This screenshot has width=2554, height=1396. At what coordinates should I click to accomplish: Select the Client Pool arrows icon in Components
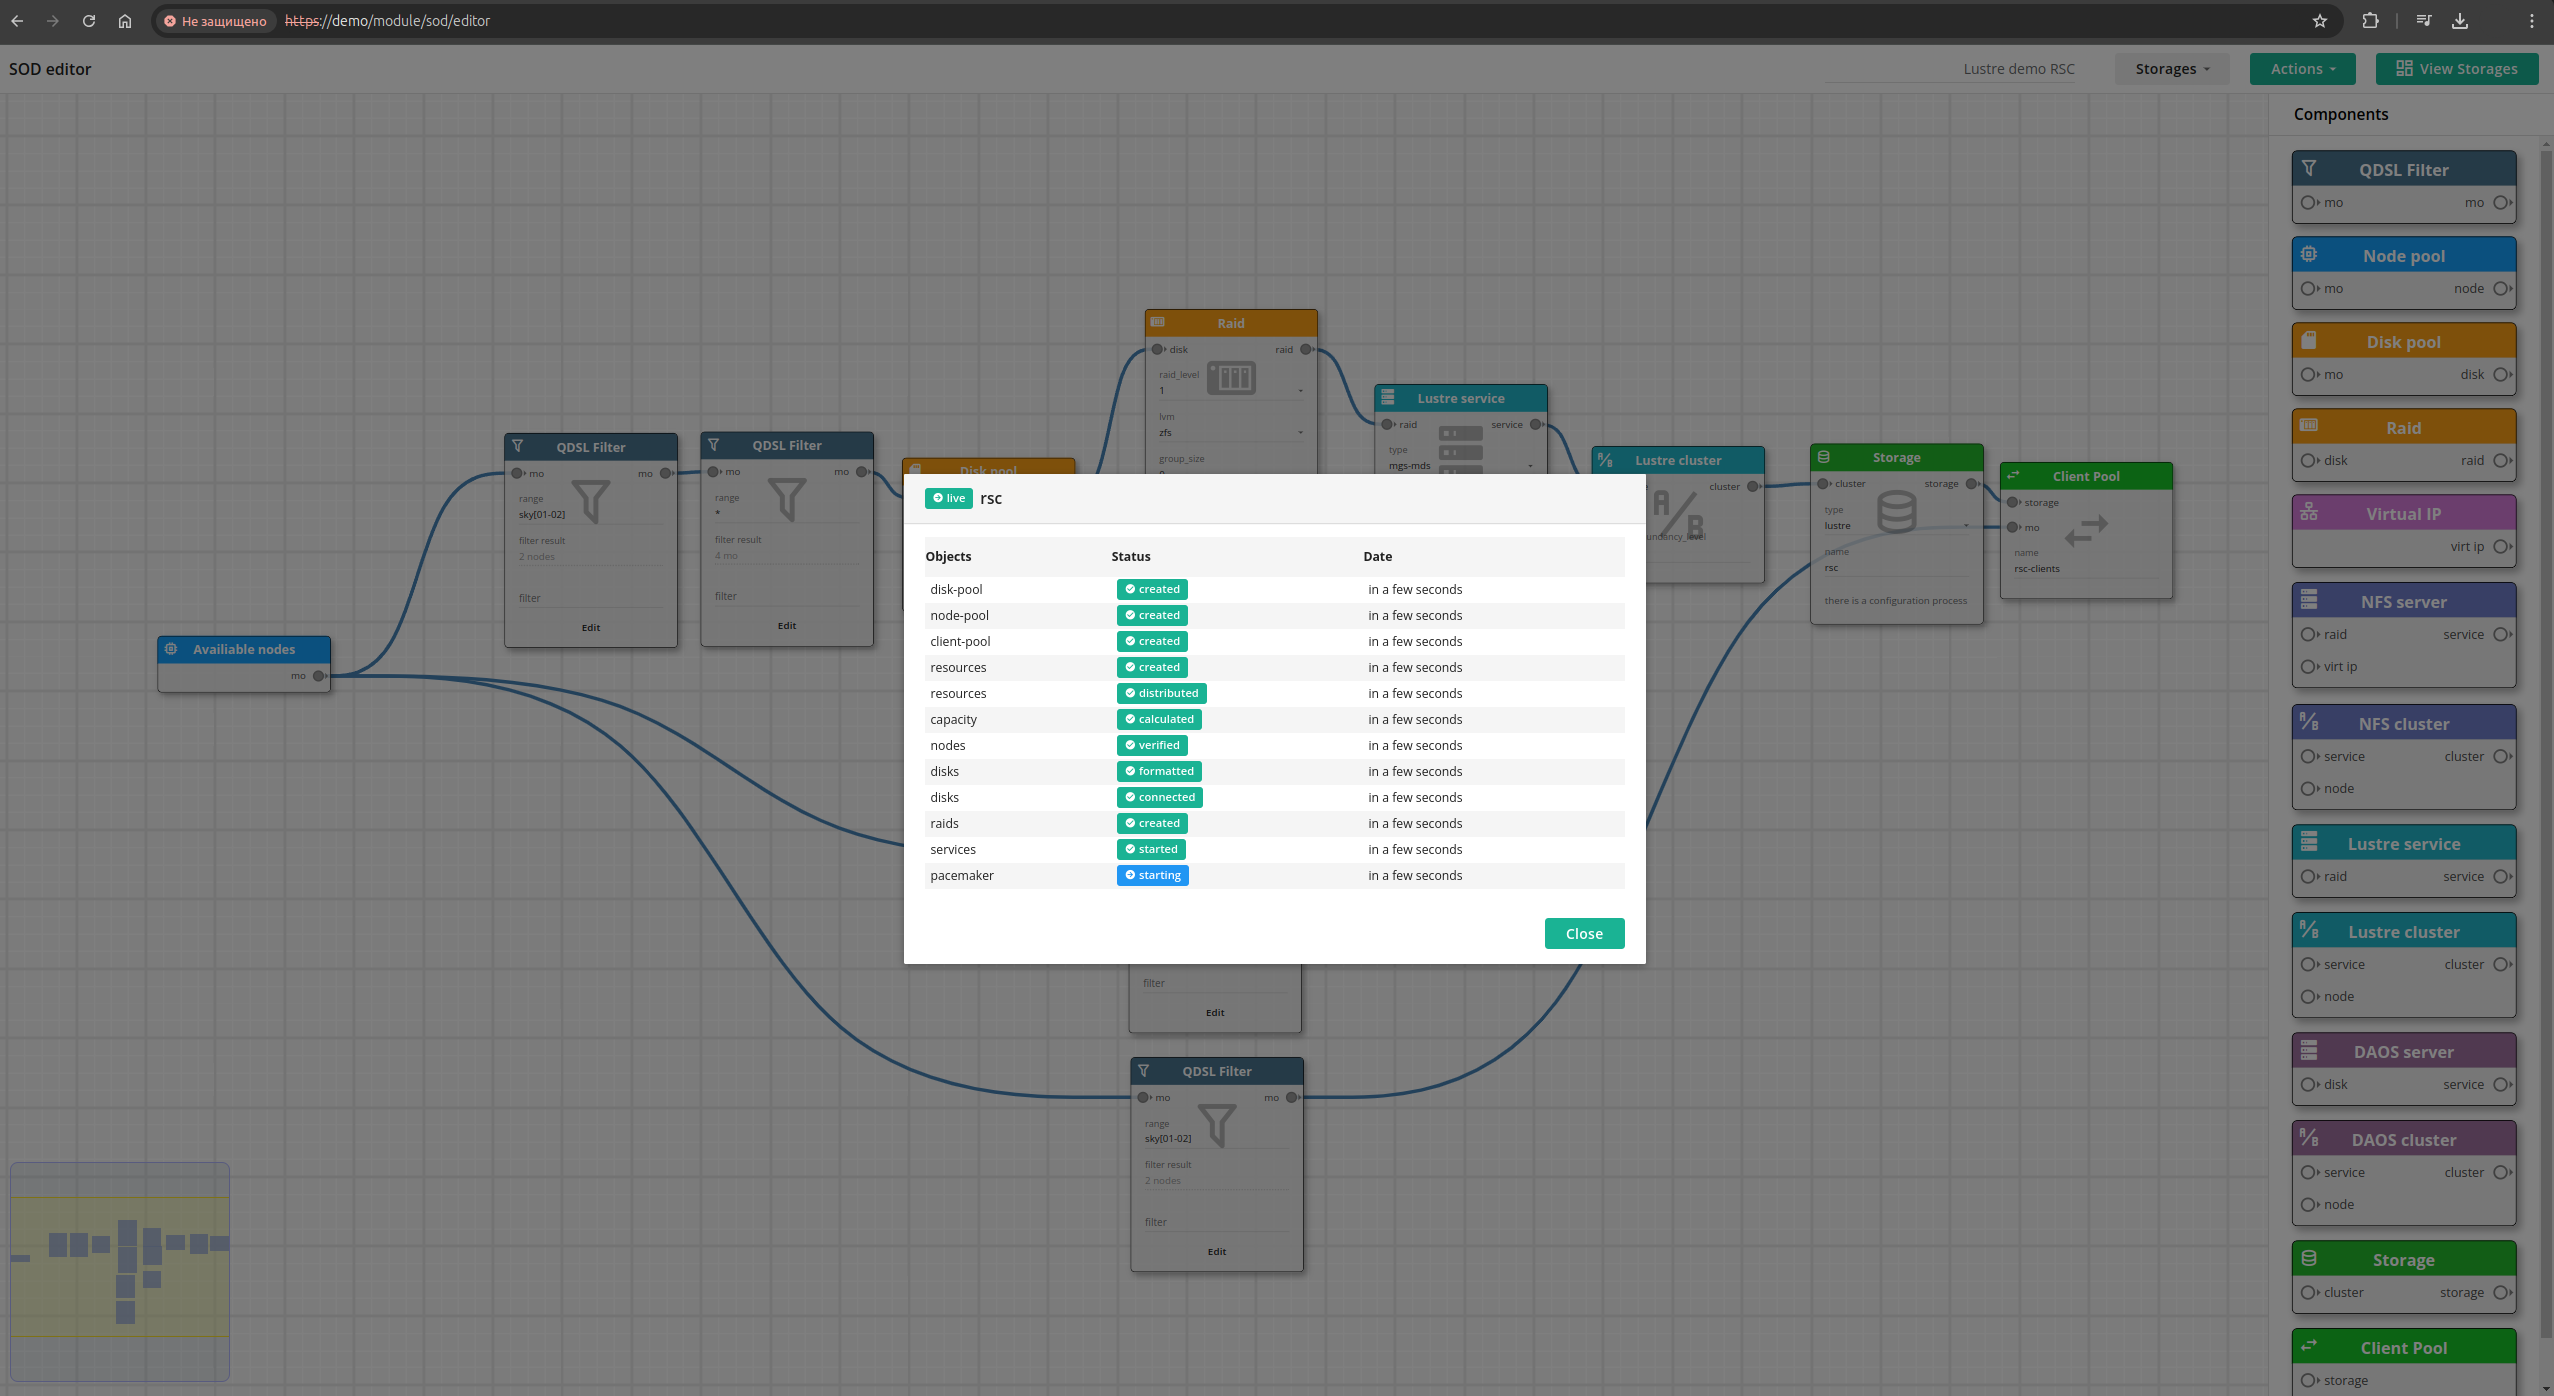pos(2309,1345)
